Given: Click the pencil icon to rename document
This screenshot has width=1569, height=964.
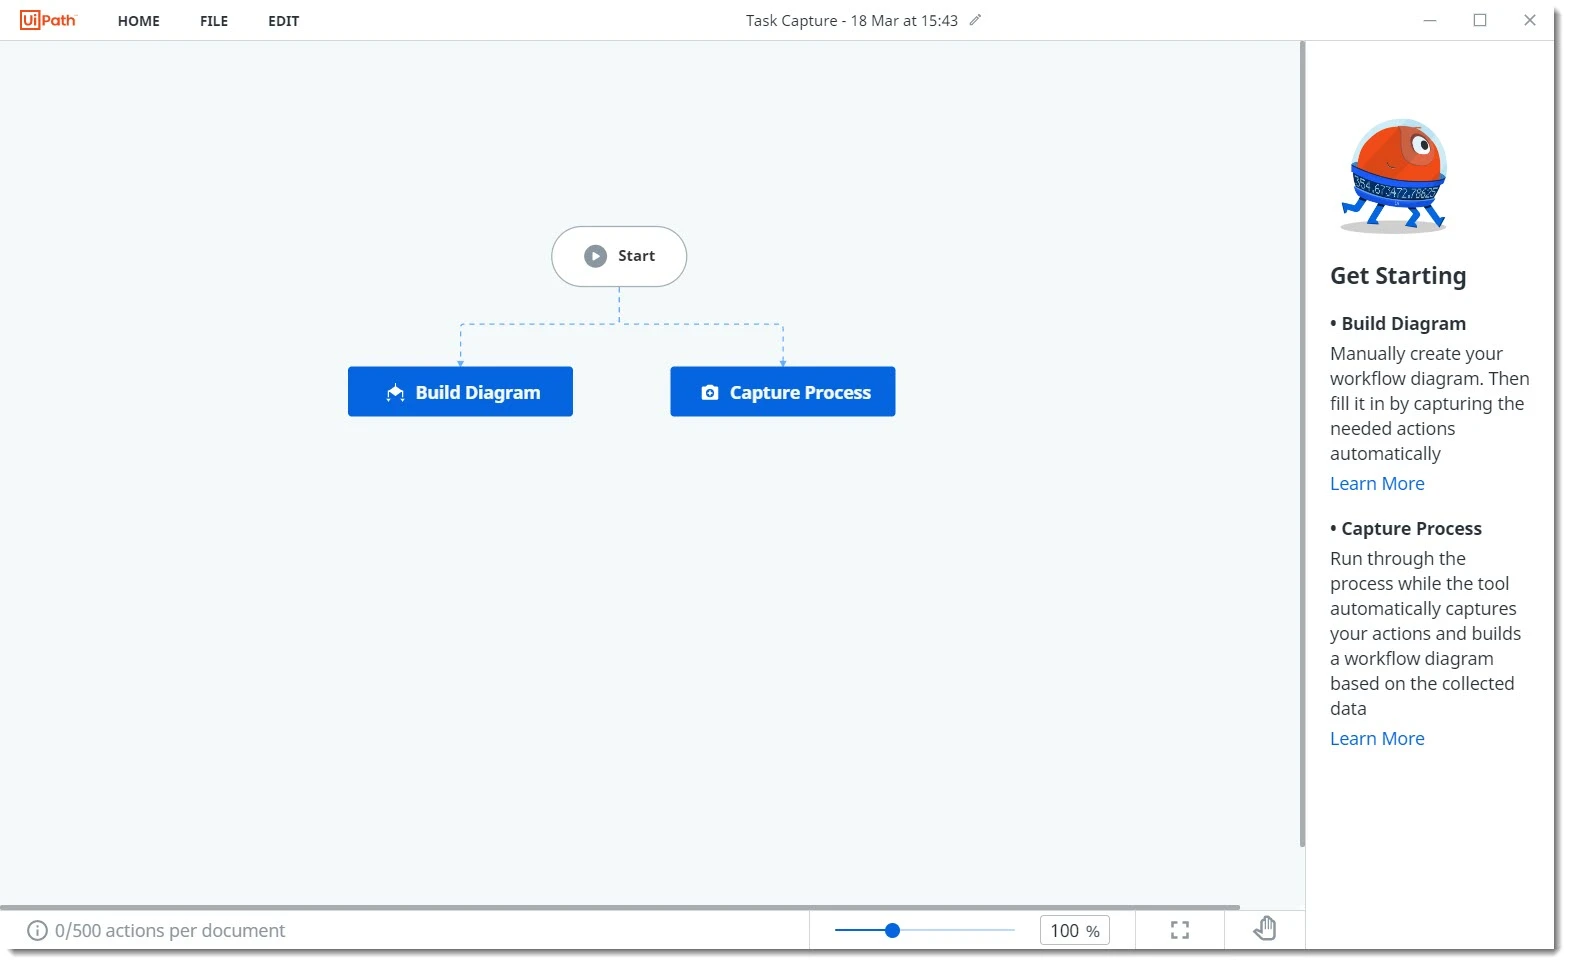Looking at the screenshot, I should pyautogui.click(x=975, y=20).
